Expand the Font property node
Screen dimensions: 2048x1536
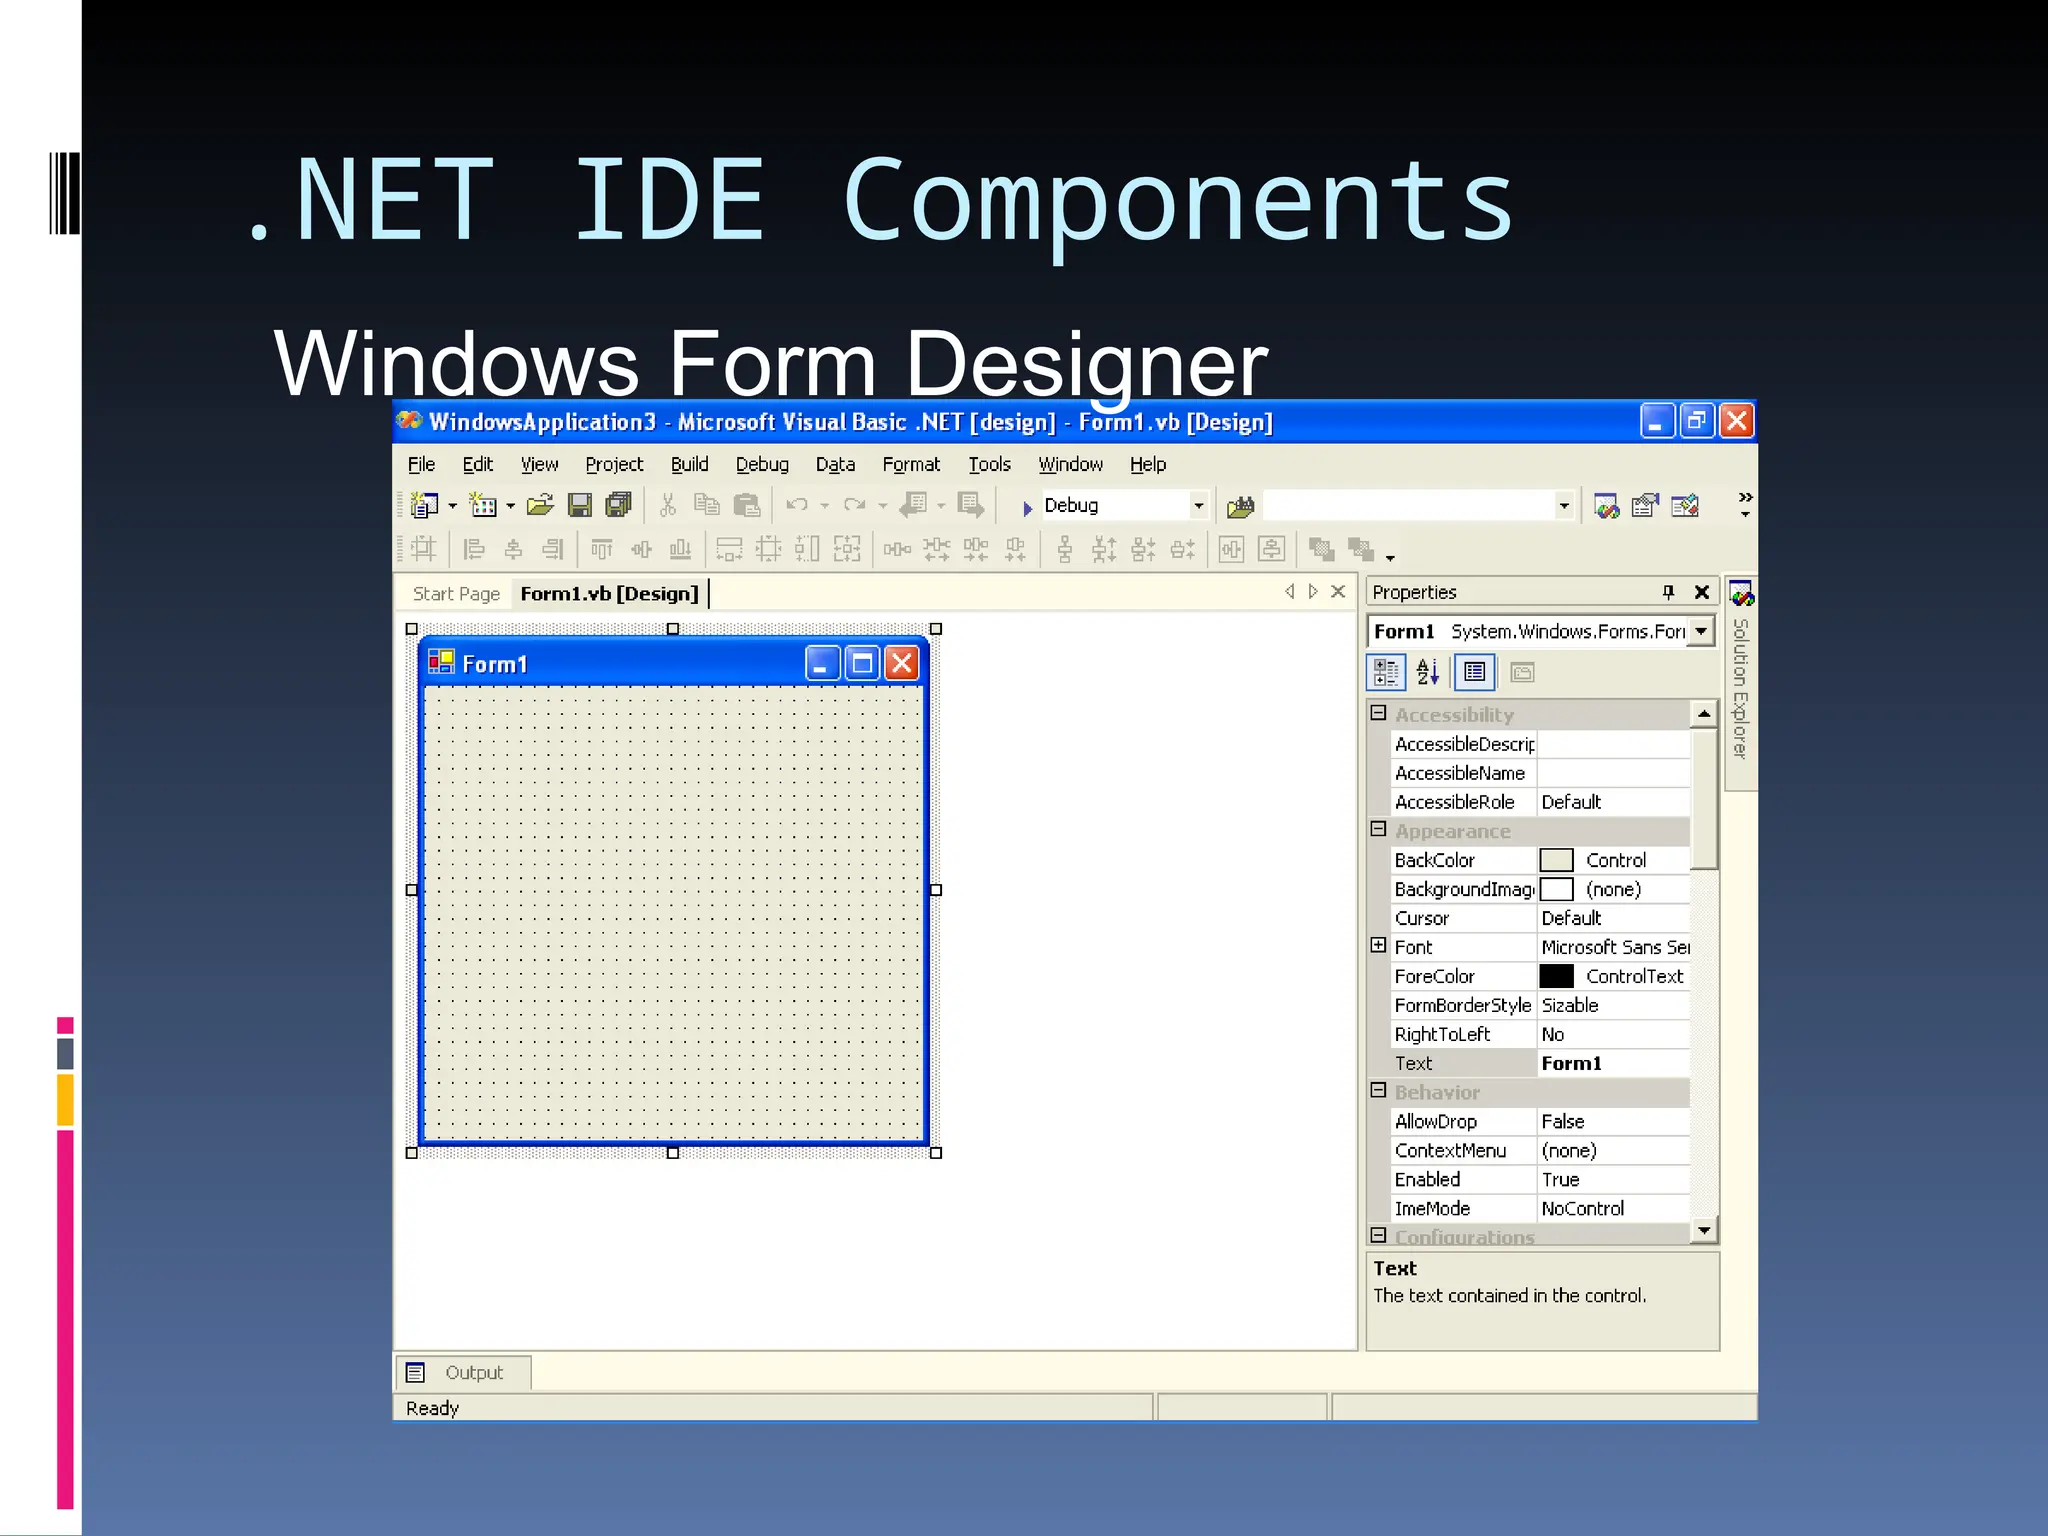click(1379, 945)
